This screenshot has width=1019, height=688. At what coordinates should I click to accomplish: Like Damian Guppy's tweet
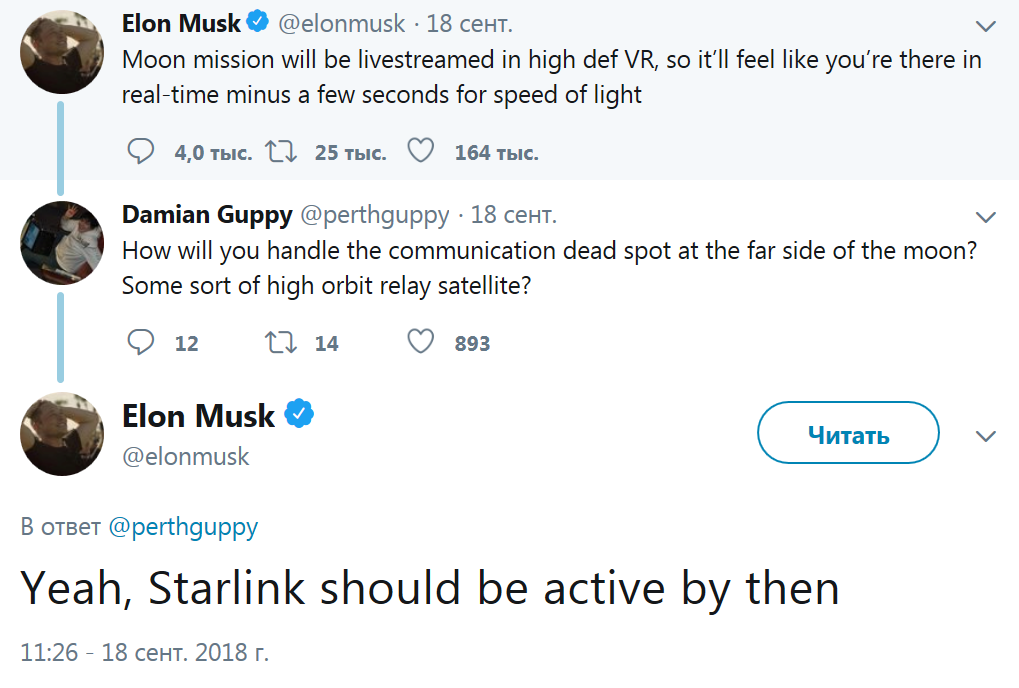click(421, 343)
